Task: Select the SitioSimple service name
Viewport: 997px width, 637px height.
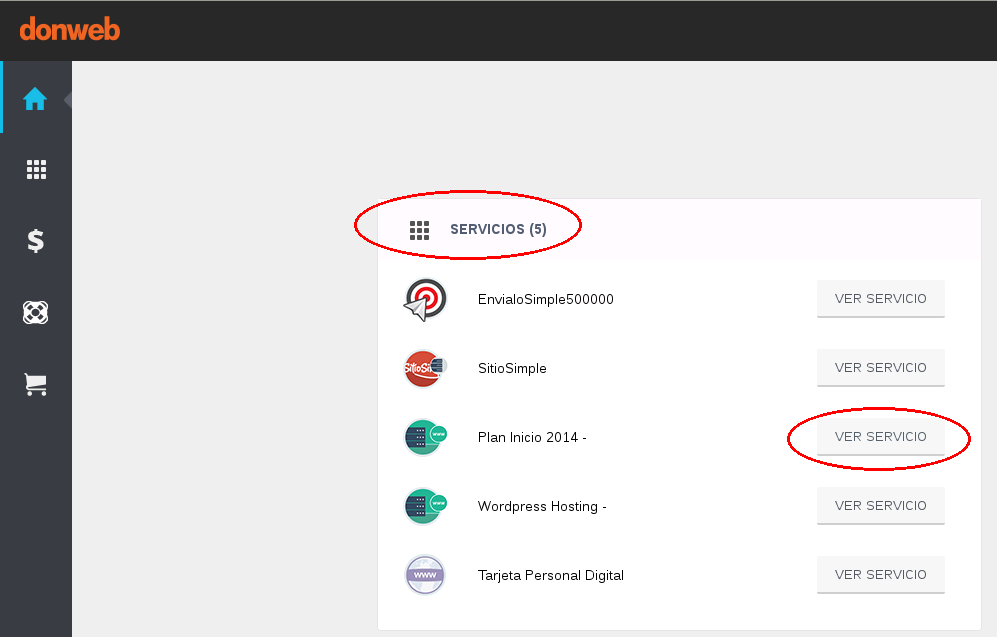Action: [x=512, y=368]
